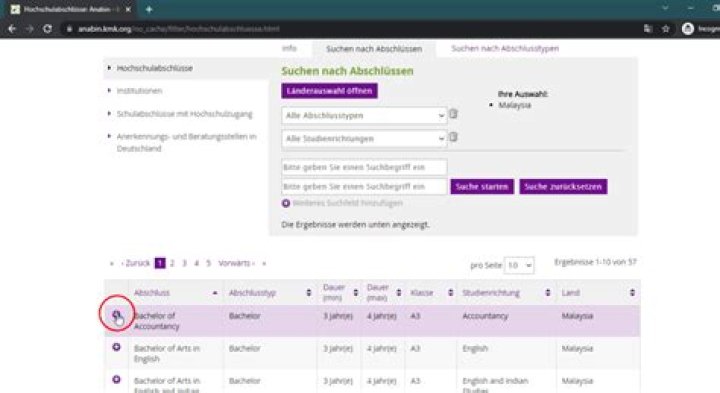The height and width of the screenshot is (393, 720).
Task: Click plus icon to add another search field
Action: pyautogui.click(x=286, y=203)
